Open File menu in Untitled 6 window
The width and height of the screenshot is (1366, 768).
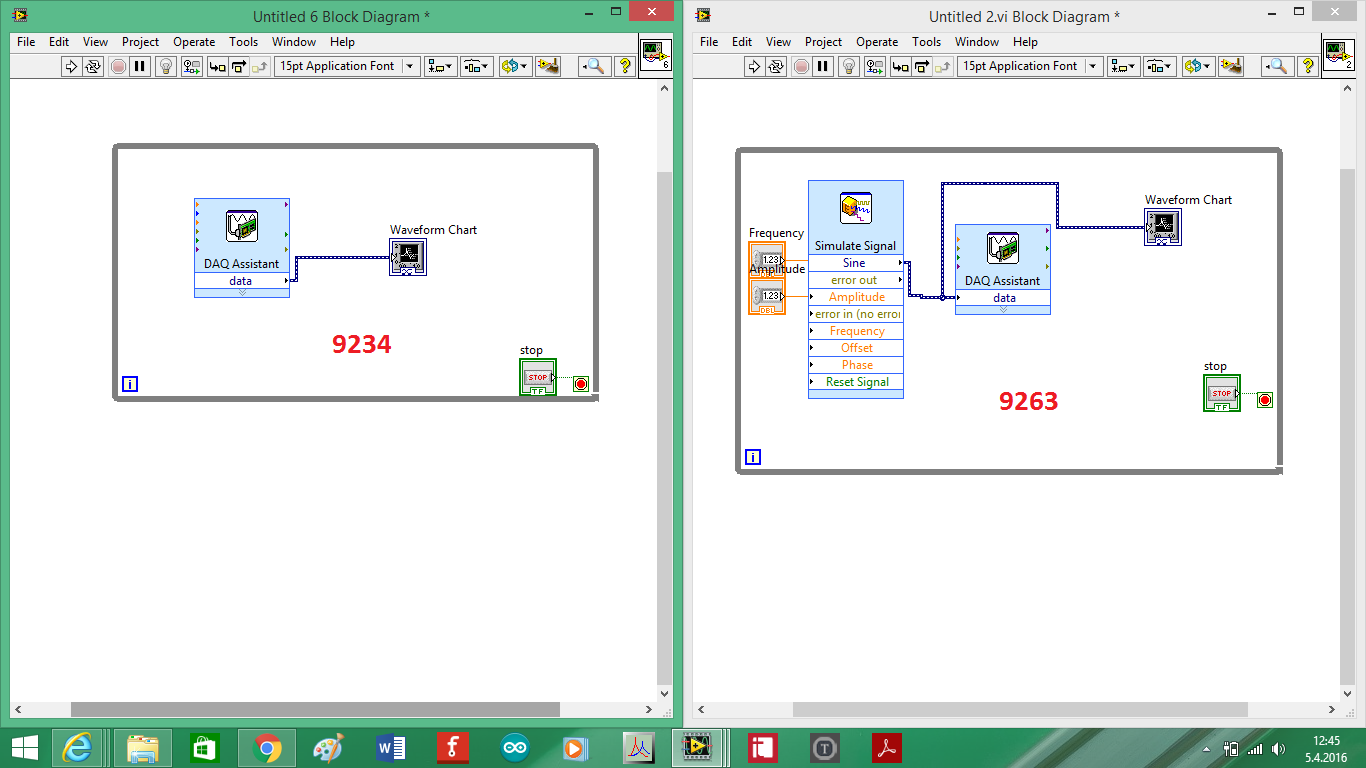26,42
